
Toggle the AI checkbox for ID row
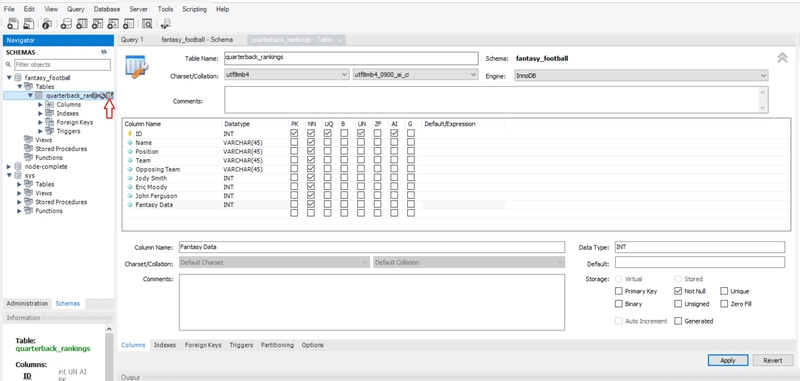[x=394, y=133]
